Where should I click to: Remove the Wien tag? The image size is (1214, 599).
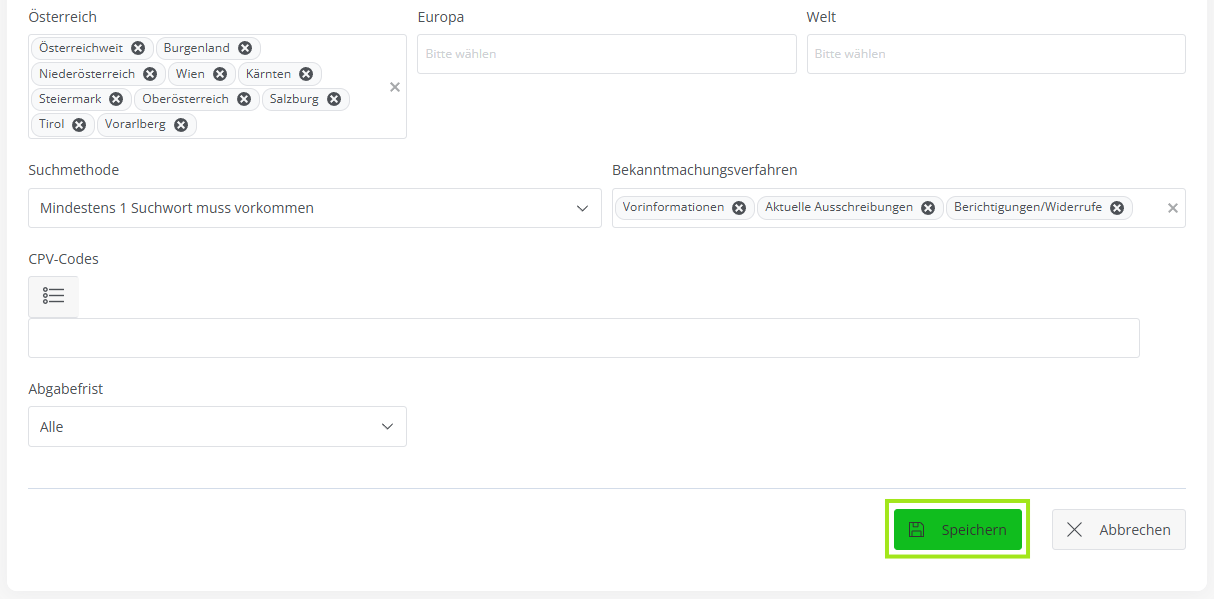tap(220, 74)
